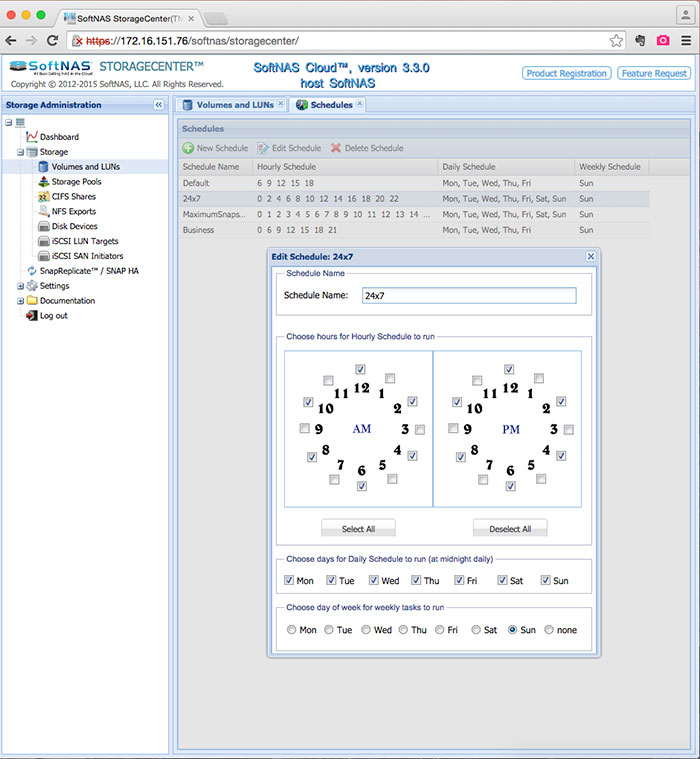Close the Schedules tab

pos(360,104)
